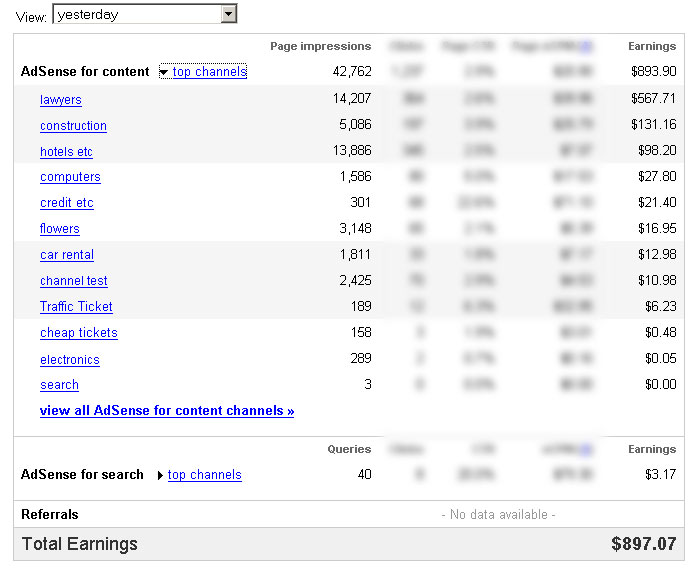Open the construction channel link
This screenshot has width=695, height=568.
pyautogui.click(x=73, y=126)
